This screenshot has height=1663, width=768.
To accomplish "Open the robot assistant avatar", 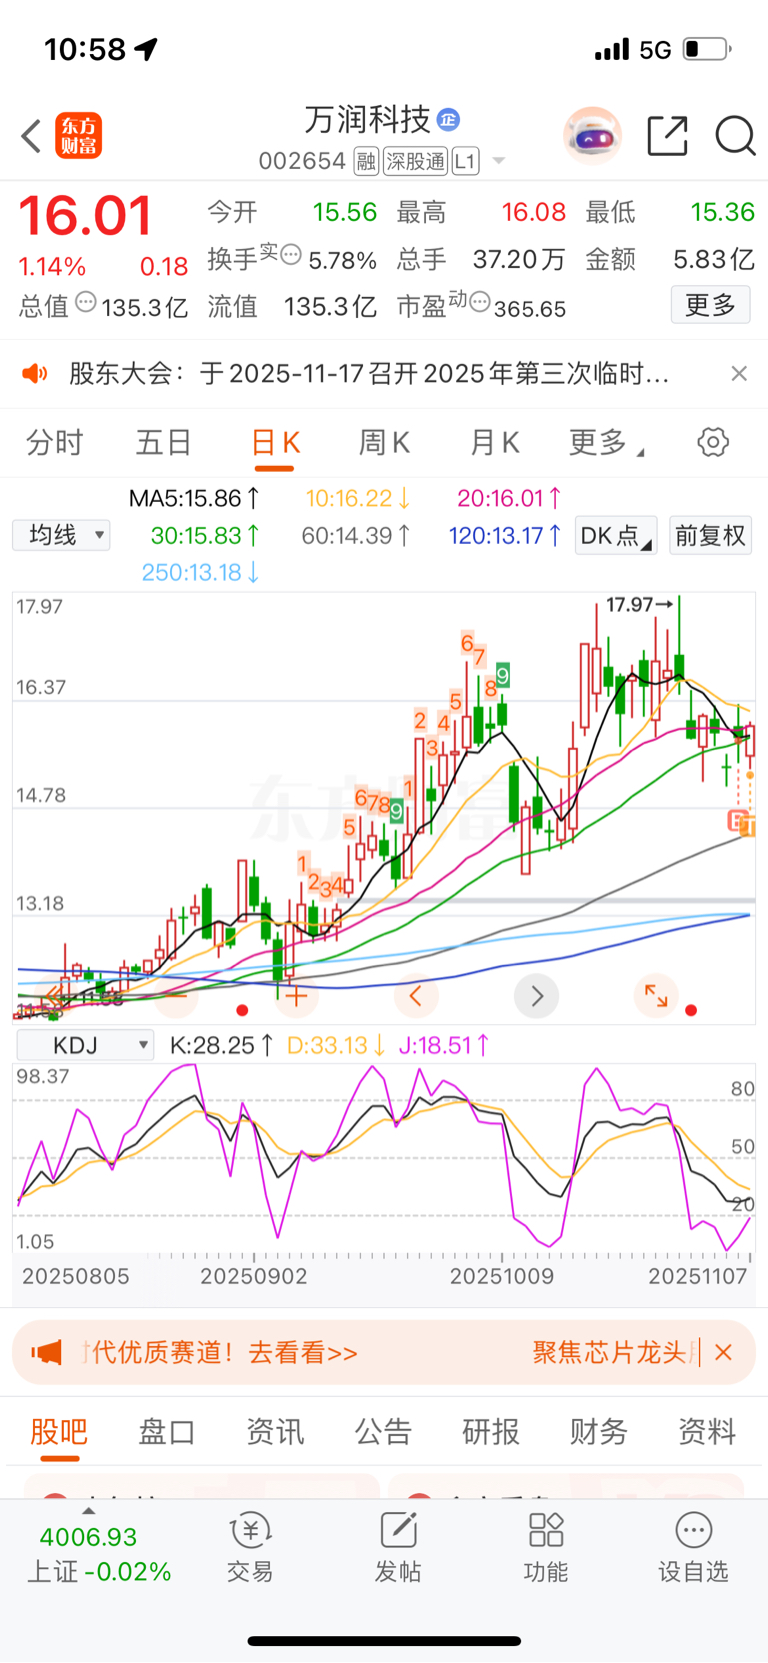I will tap(593, 136).
